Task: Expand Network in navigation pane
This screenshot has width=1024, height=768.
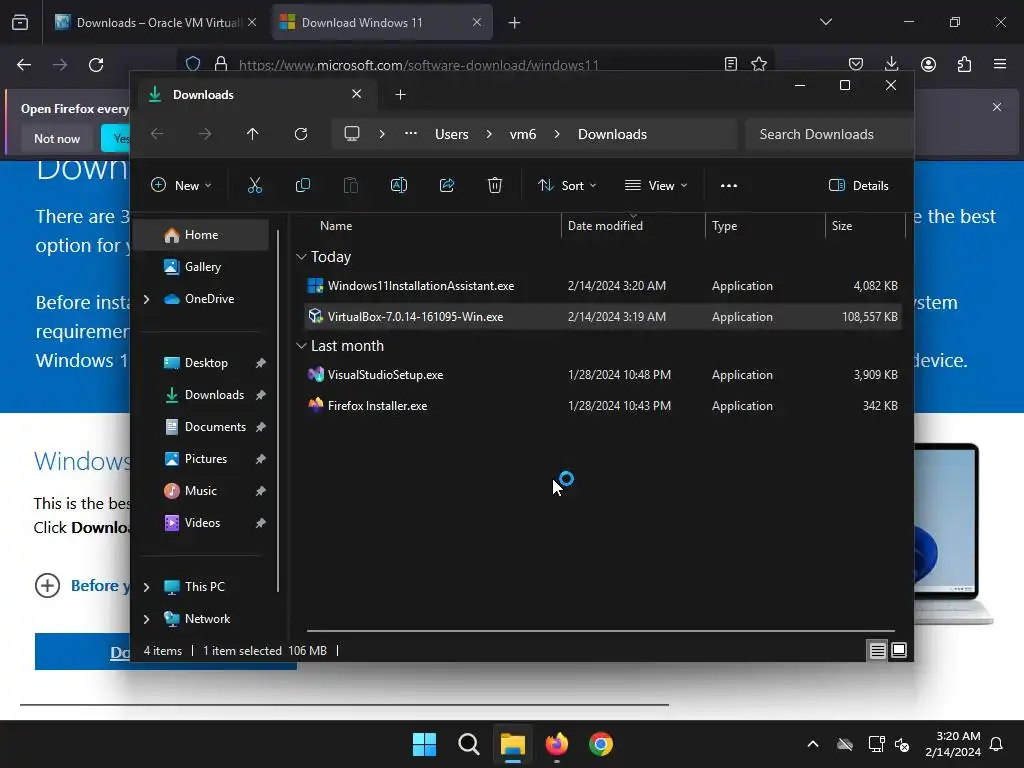Action: (x=147, y=619)
